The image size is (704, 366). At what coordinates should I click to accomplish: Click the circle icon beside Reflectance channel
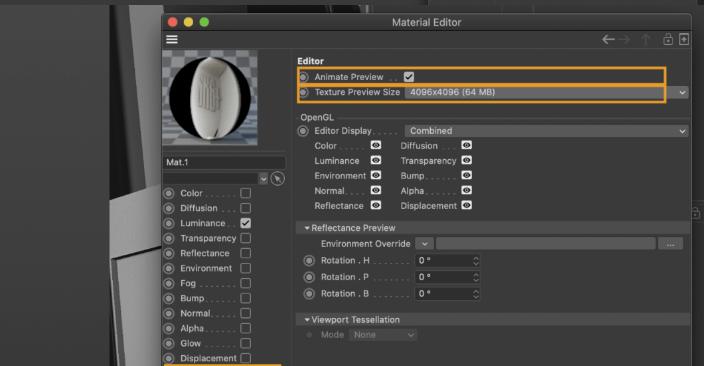click(x=169, y=253)
